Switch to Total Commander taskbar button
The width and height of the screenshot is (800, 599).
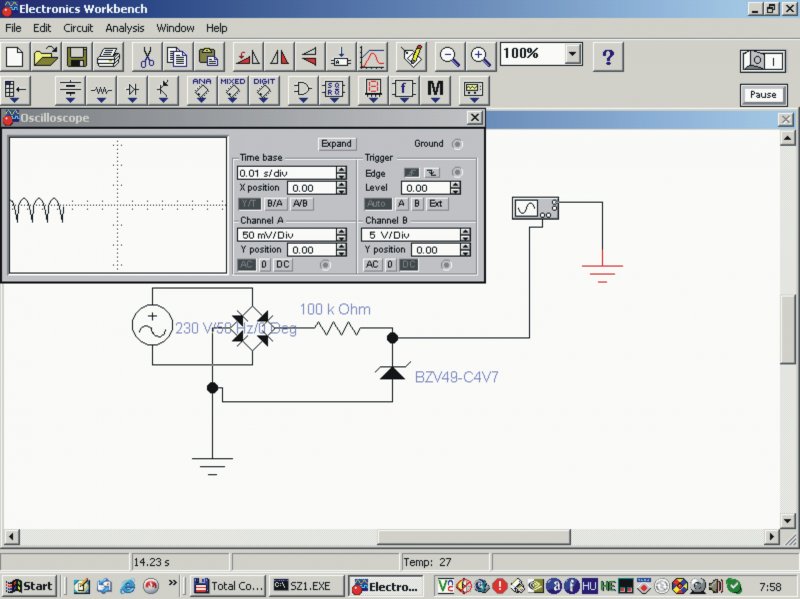[229, 586]
